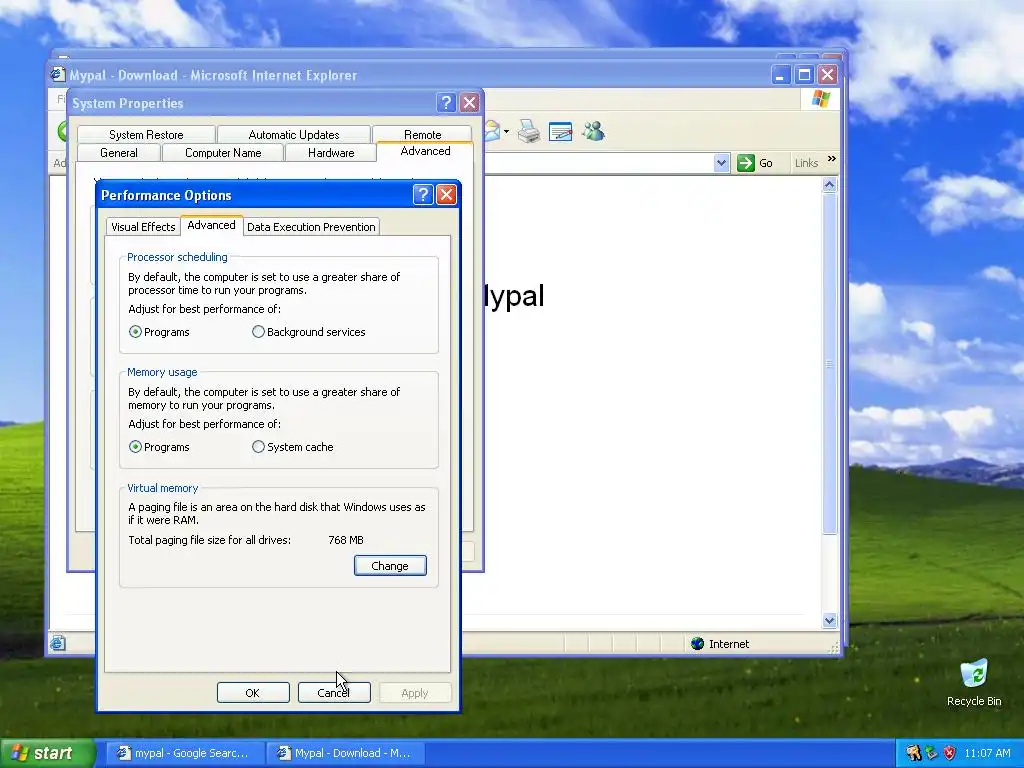Screen dimensions: 1024x768
Task: Maximize the Internet Explorer window
Action: [x=804, y=74]
